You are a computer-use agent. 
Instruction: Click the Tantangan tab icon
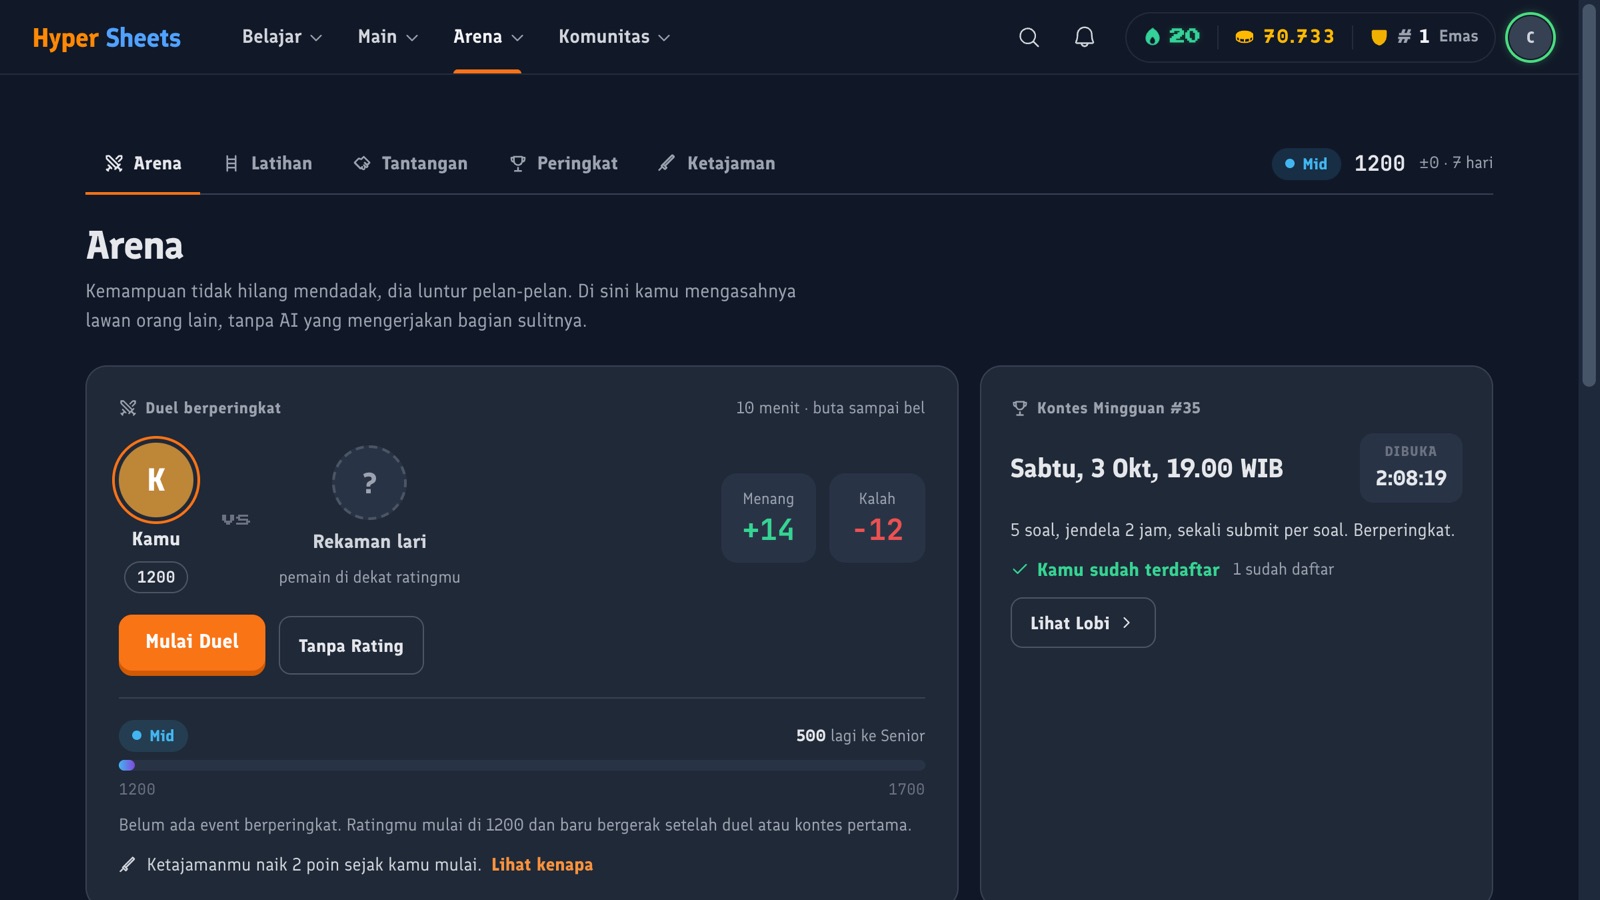[x=362, y=163]
